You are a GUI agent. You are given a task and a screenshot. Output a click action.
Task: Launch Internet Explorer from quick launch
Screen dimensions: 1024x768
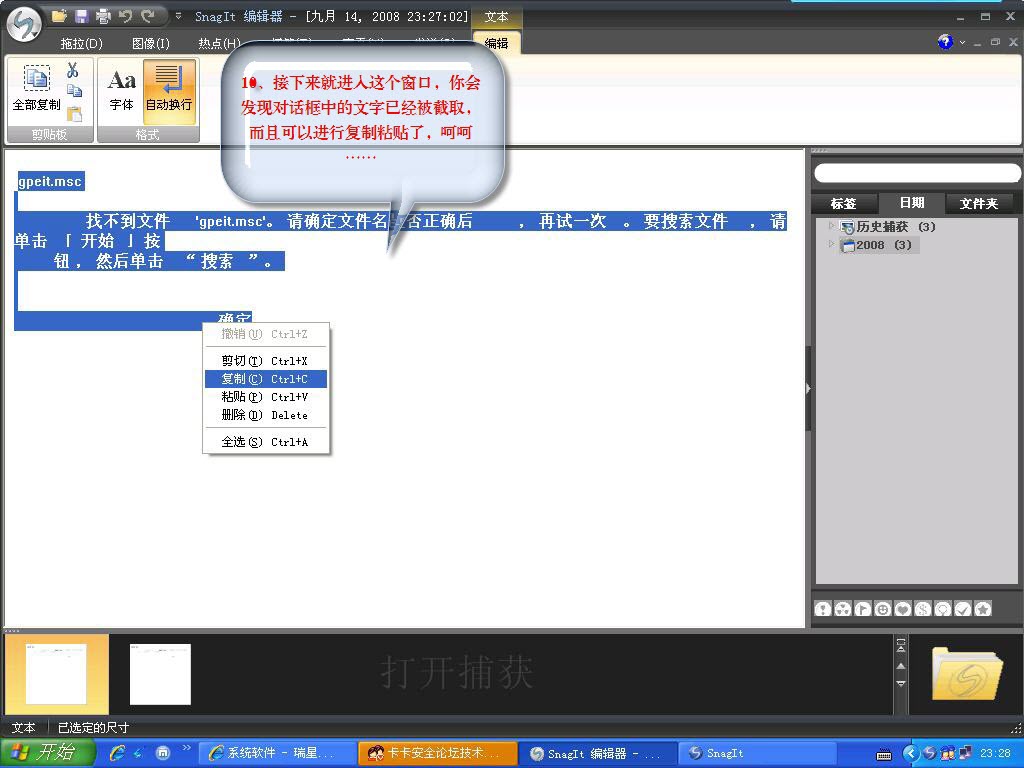[x=118, y=754]
